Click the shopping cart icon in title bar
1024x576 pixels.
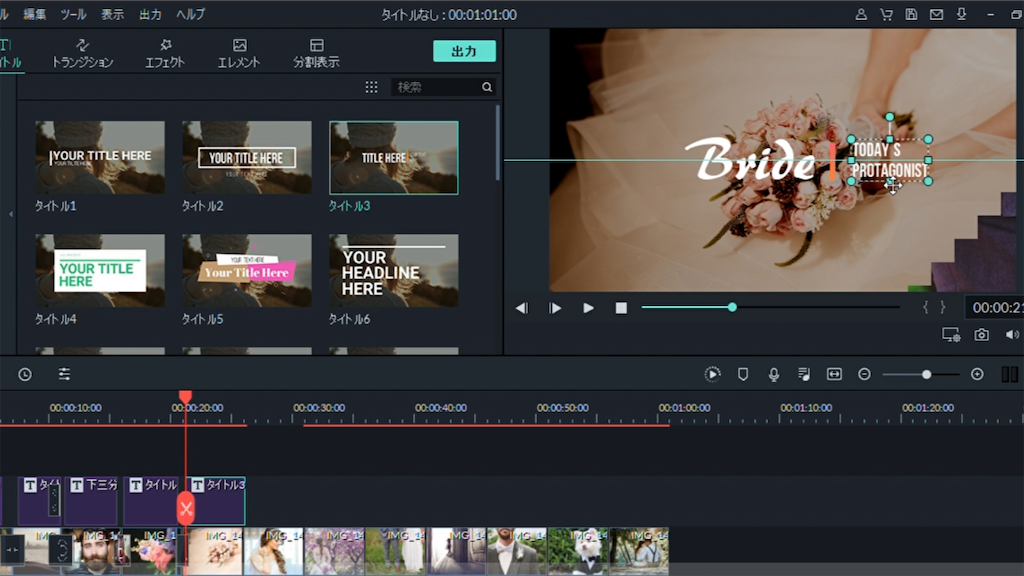pyautogui.click(x=886, y=15)
